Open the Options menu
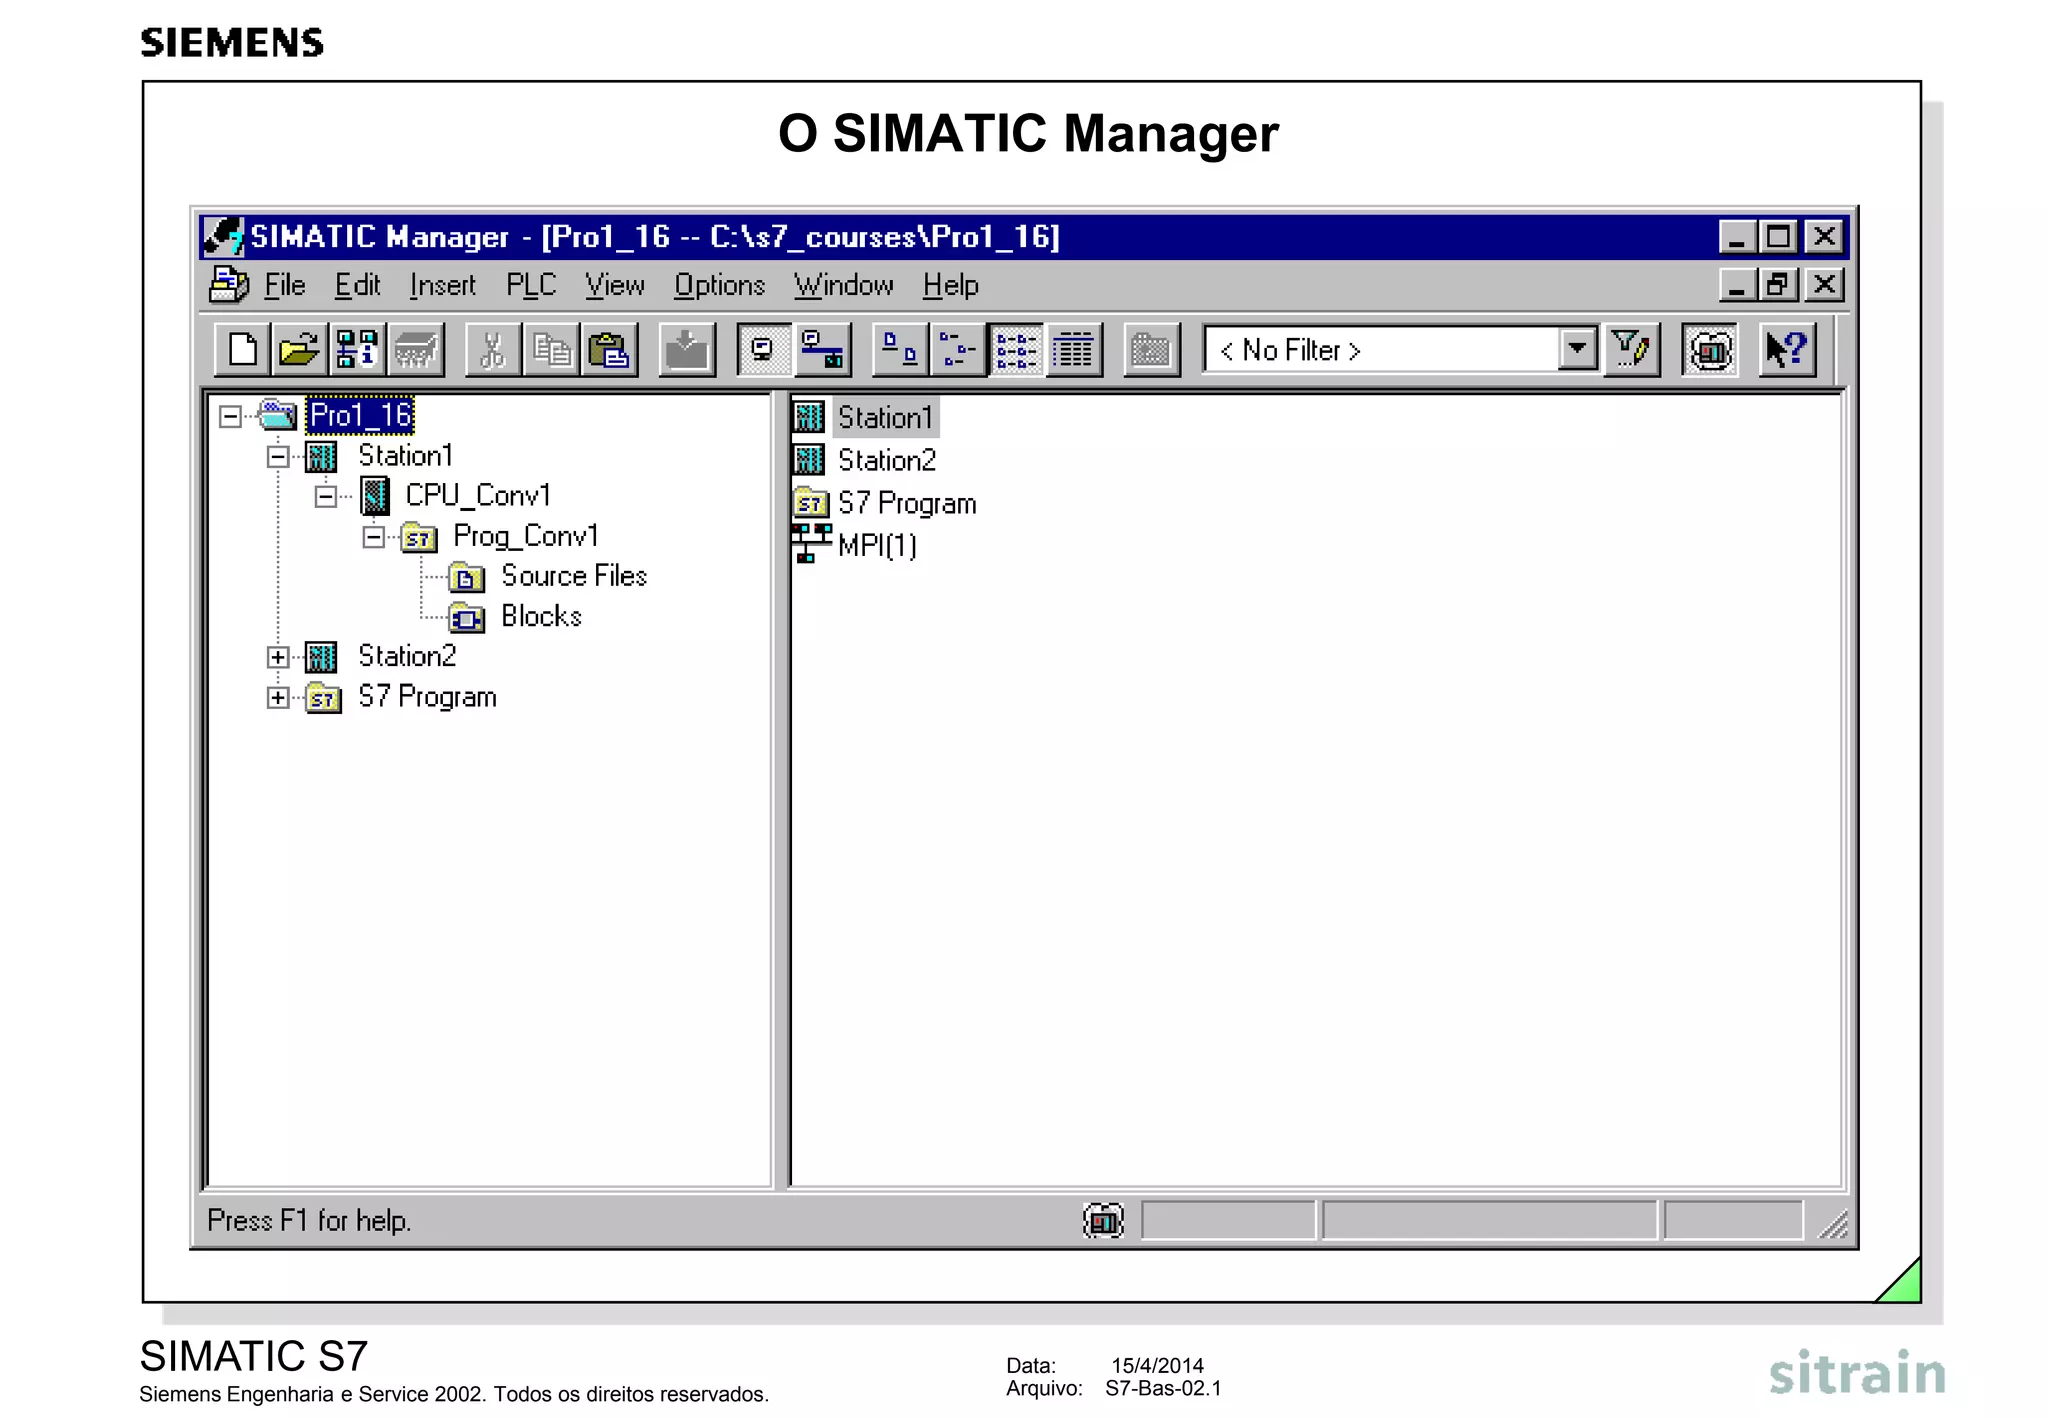Viewport: 2048px width, 1418px height. (x=719, y=286)
